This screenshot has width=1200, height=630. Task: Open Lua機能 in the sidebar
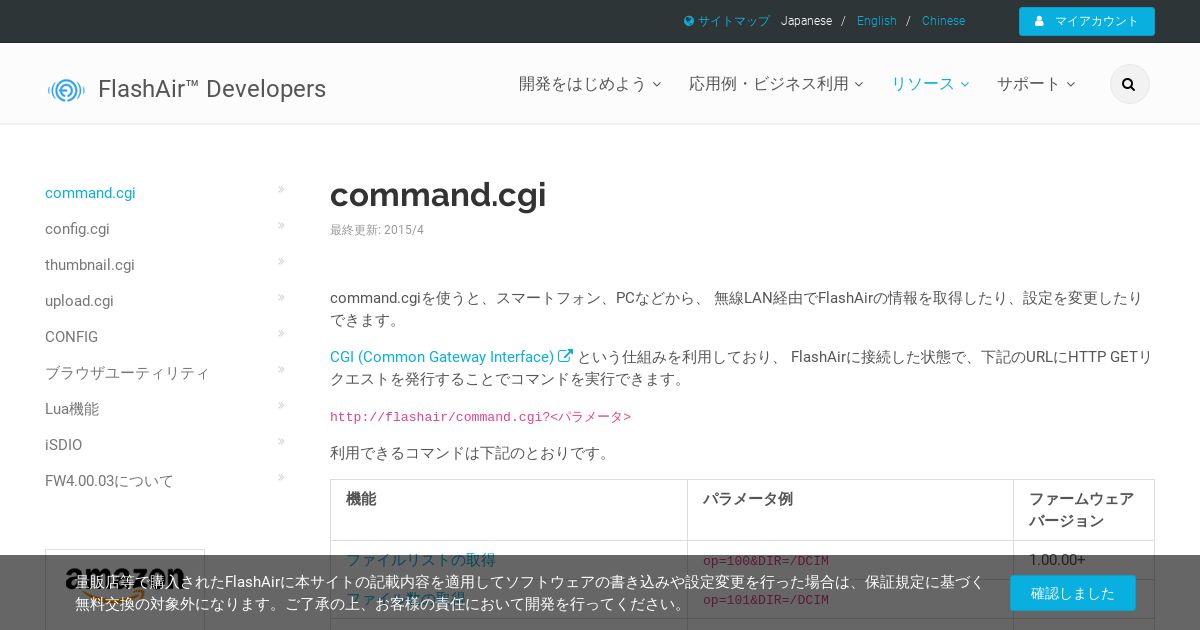72,409
